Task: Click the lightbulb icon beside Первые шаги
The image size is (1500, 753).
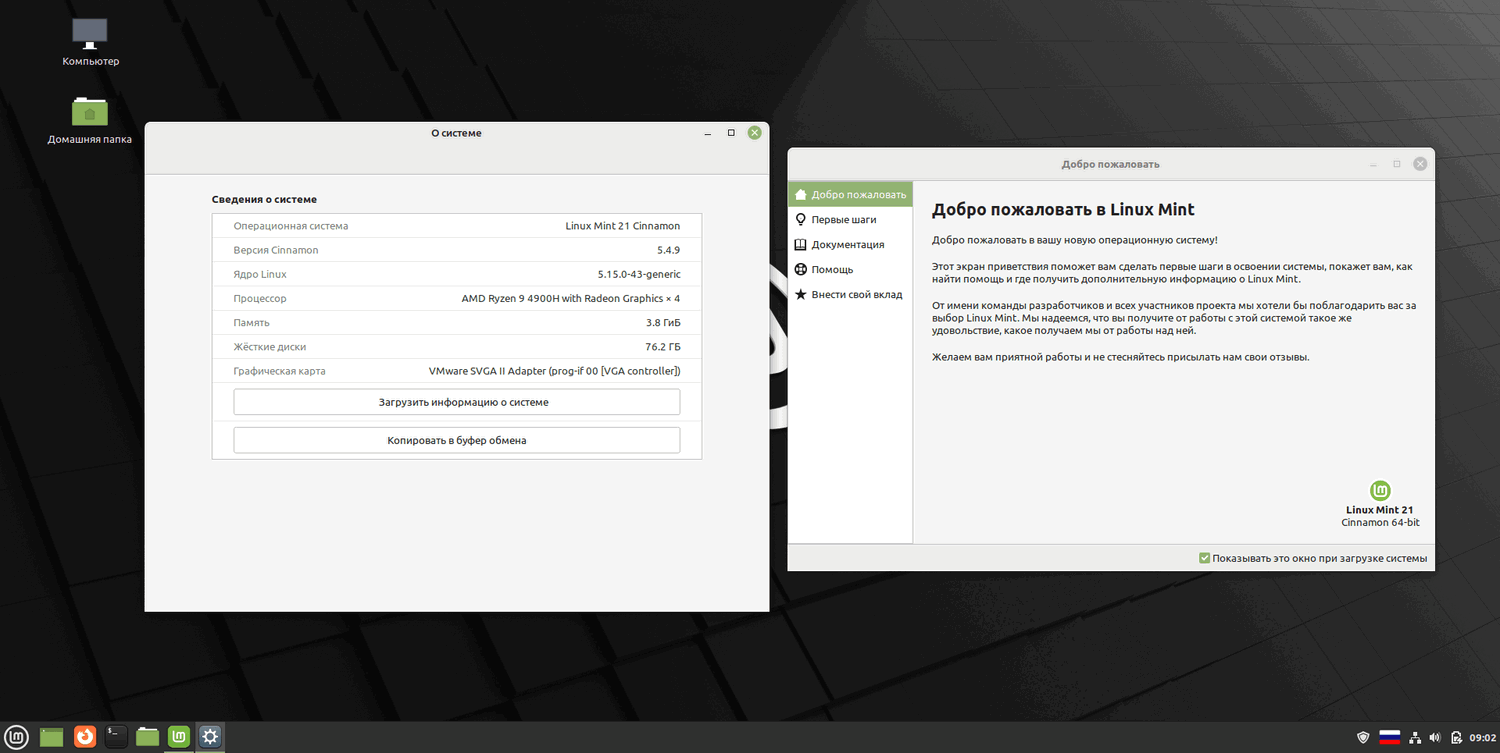Action: [x=800, y=219]
